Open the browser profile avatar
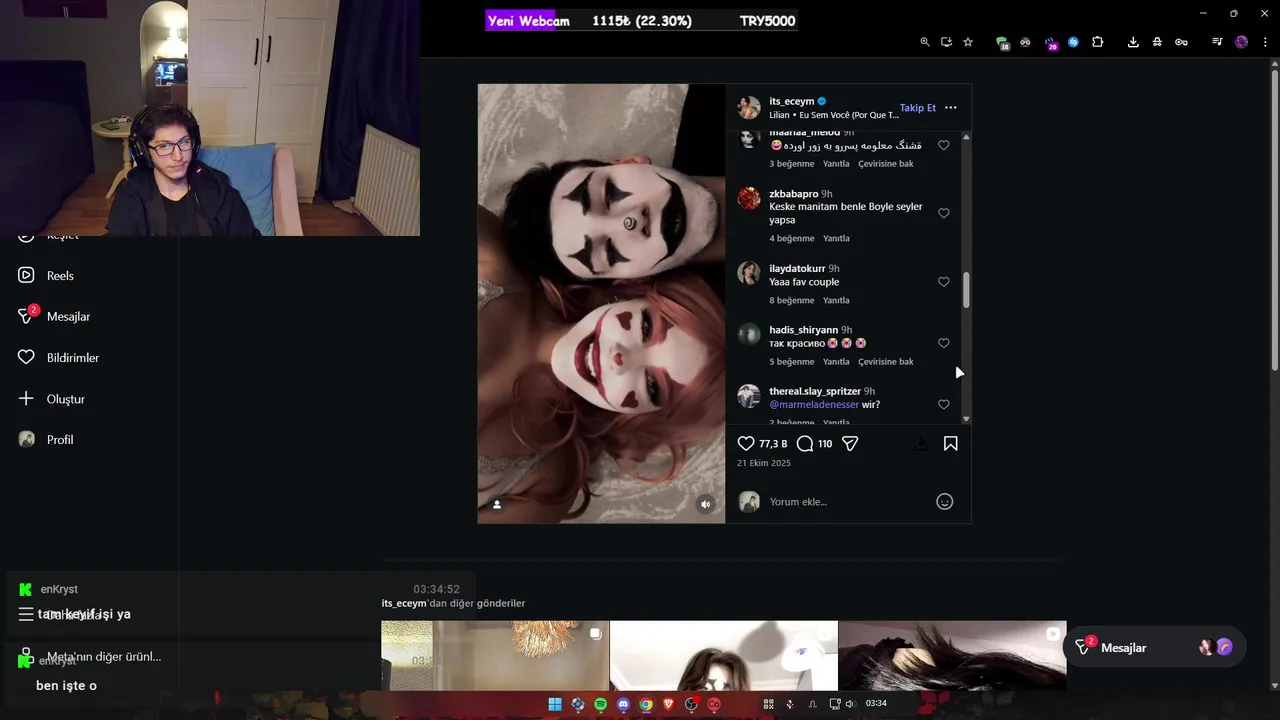 [1241, 42]
